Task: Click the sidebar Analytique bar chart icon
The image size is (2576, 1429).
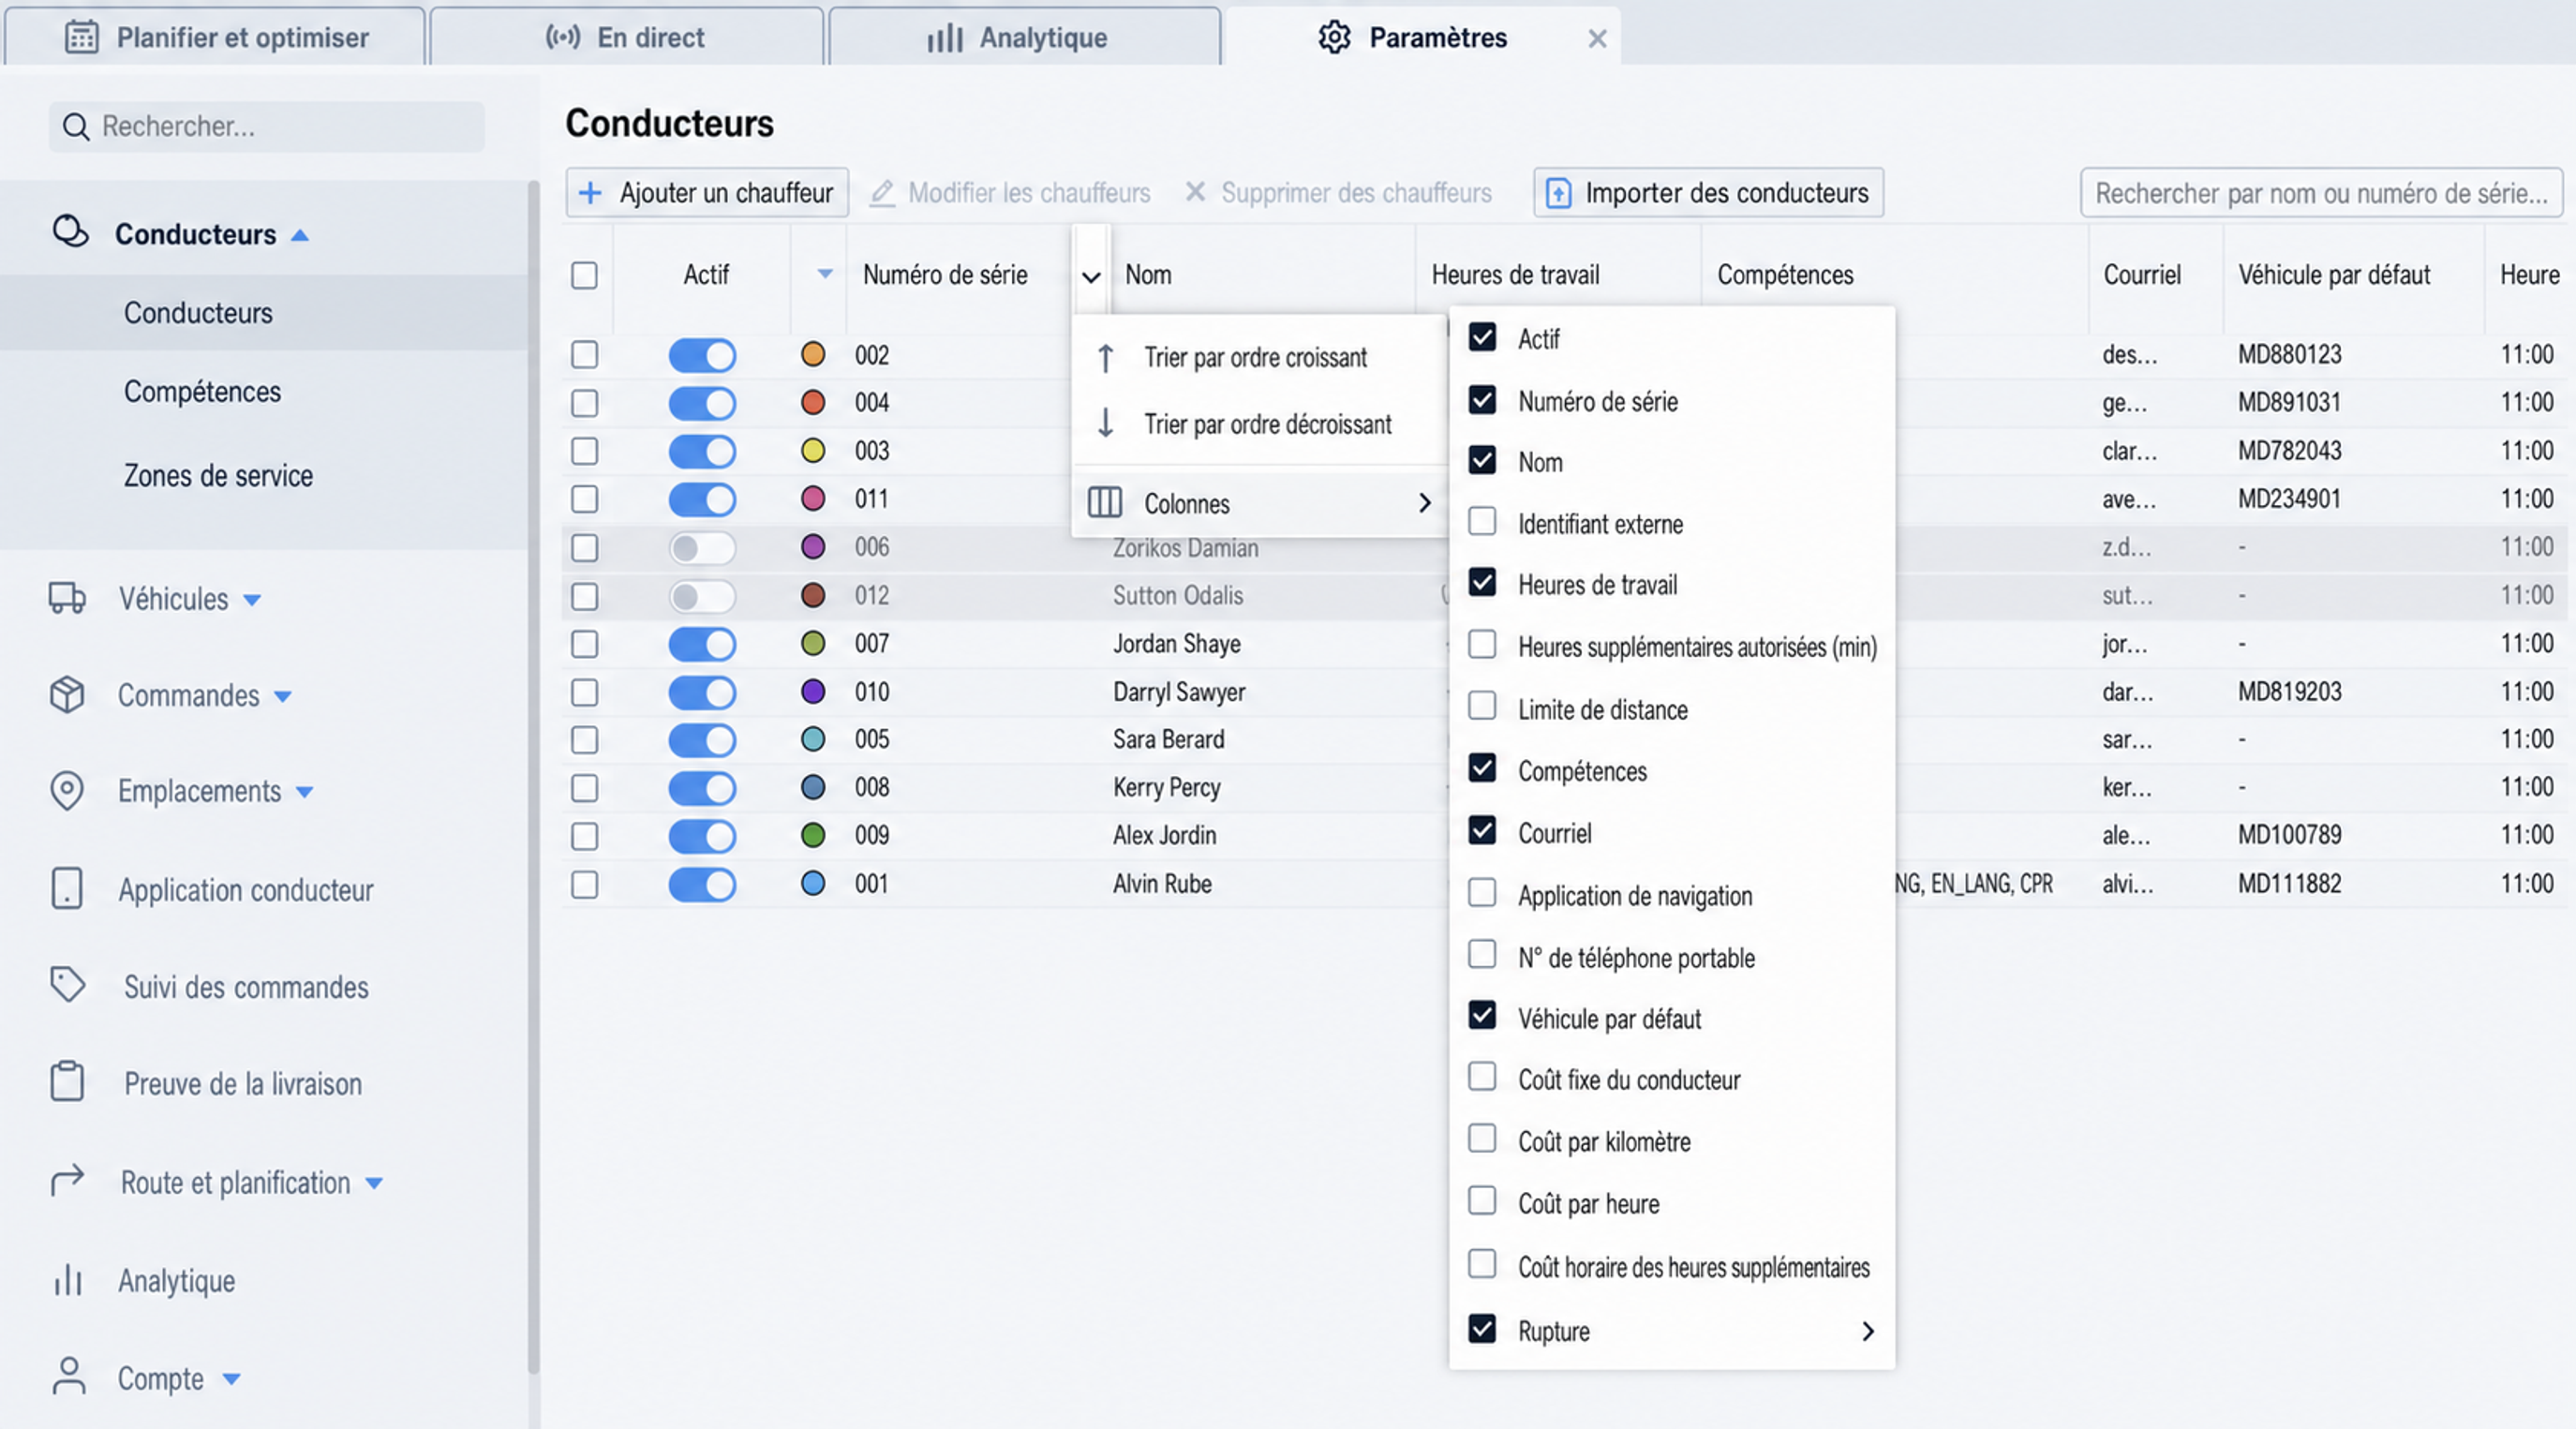Action: pos(67,1279)
